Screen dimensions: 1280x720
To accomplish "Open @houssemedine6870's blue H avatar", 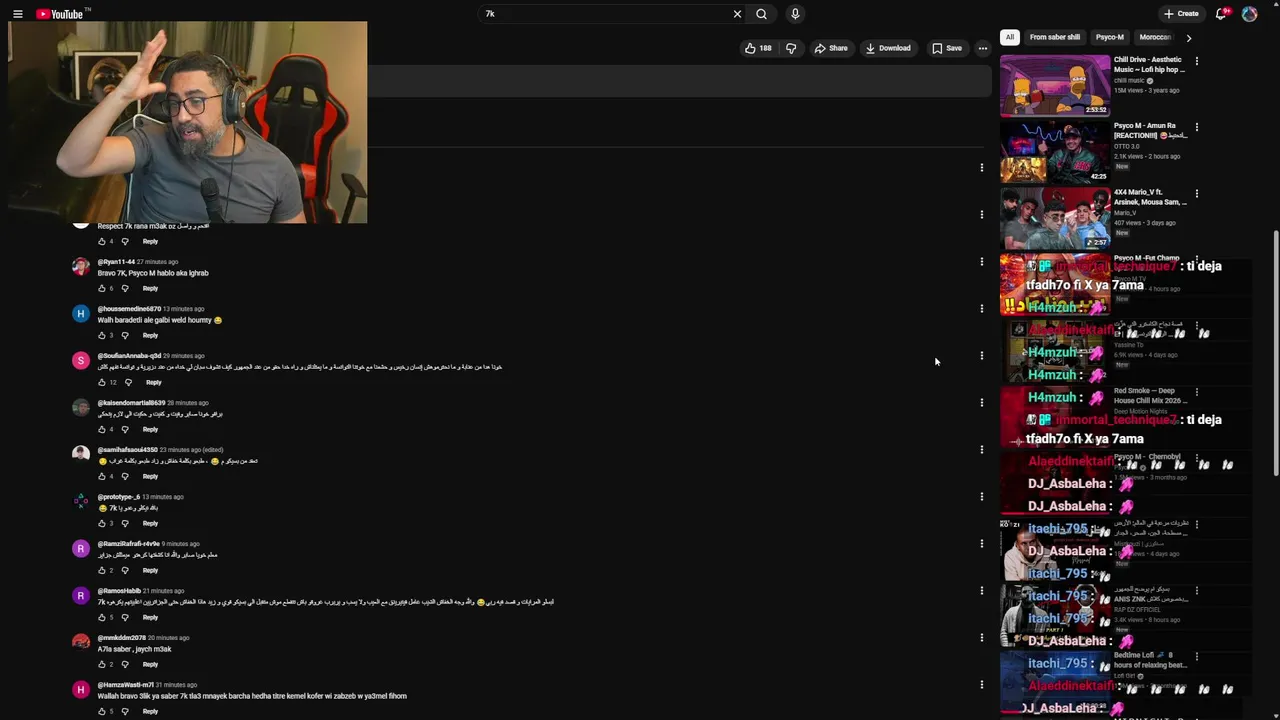I will point(81,313).
